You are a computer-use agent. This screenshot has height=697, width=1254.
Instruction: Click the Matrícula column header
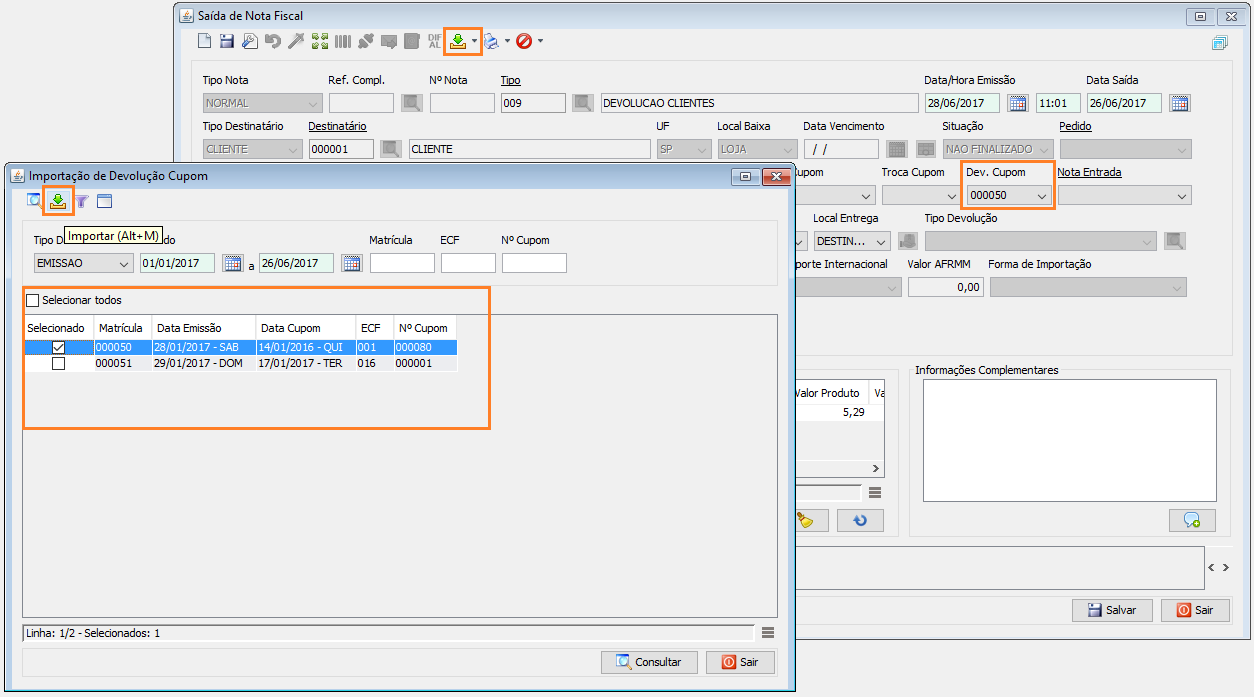121,328
